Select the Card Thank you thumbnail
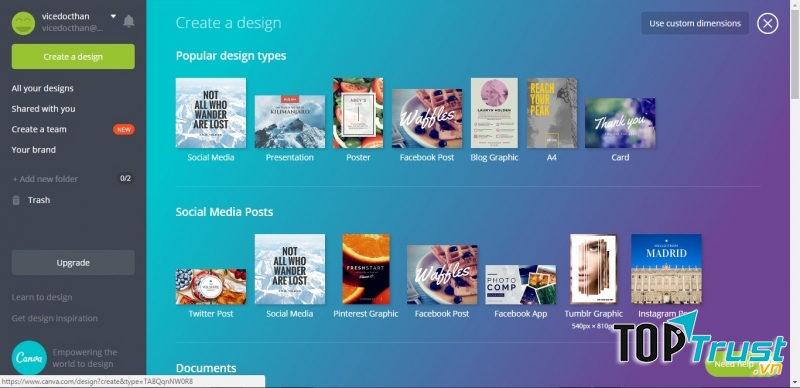 coord(620,123)
